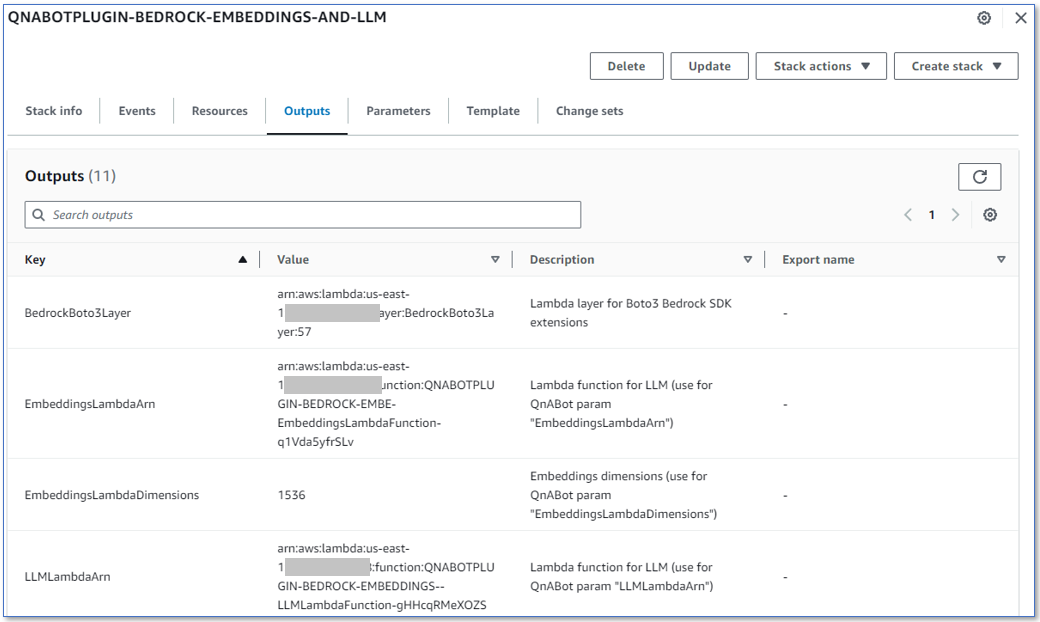Image resolution: width=1040 pixels, height=622 pixels.
Task: Select the value 1536
Action: click(291, 495)
